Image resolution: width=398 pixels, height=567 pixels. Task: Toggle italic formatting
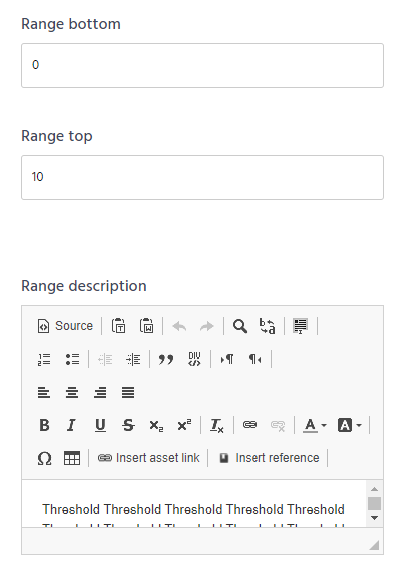click(x=72, y=425)
